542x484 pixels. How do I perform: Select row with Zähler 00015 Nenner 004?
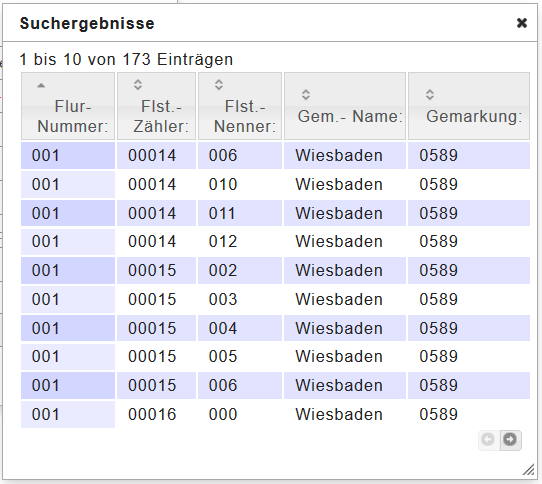click(275, 328)
